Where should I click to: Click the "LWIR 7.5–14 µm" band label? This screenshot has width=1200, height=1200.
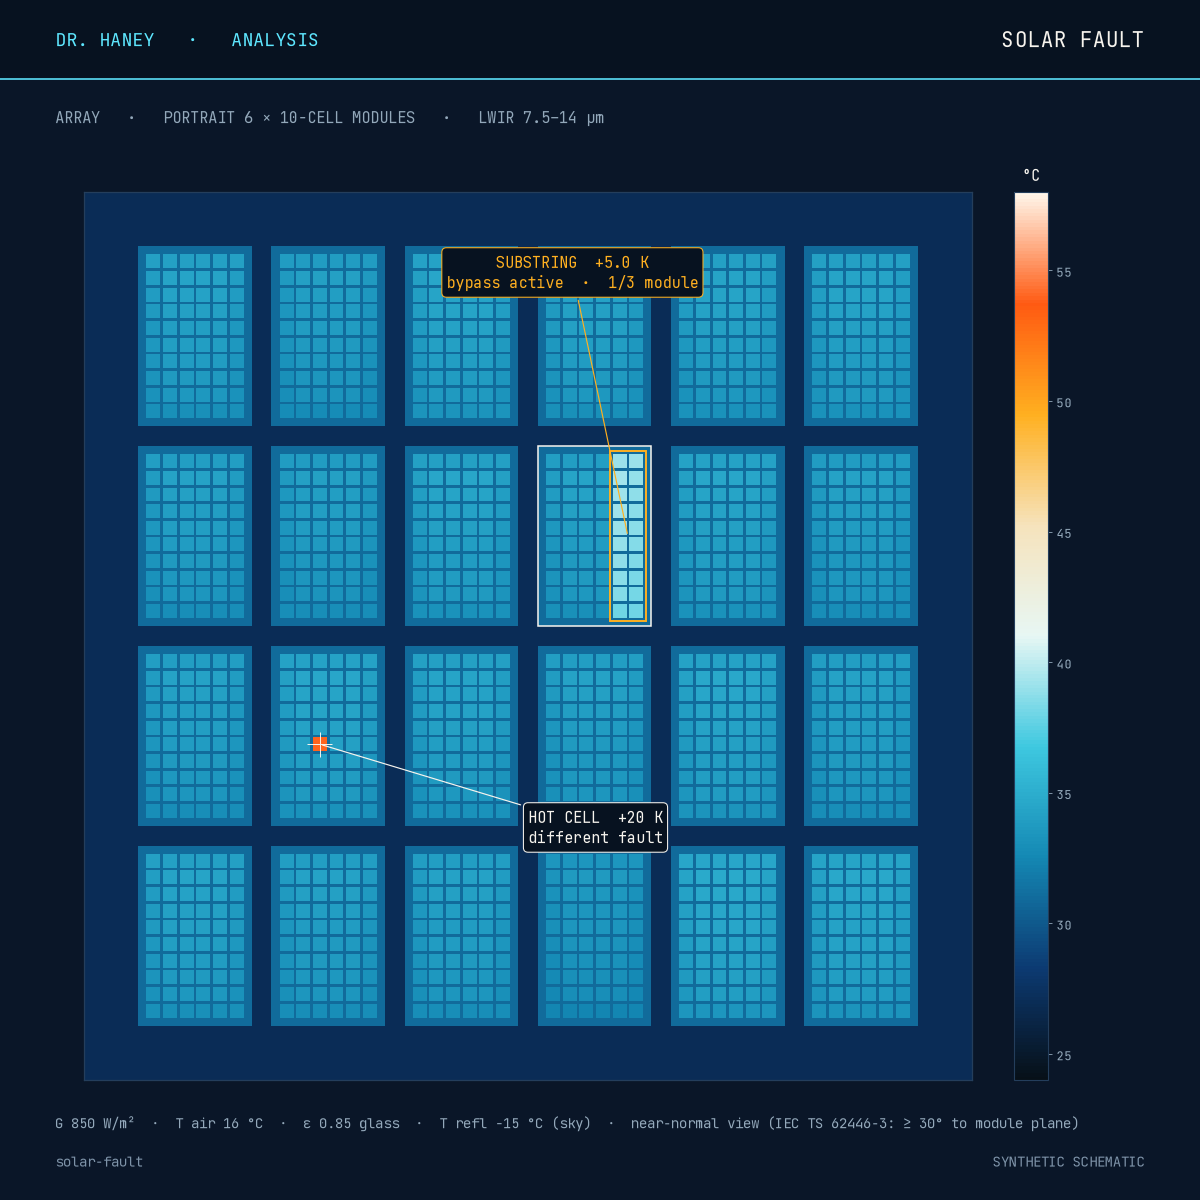pos(541,118)
